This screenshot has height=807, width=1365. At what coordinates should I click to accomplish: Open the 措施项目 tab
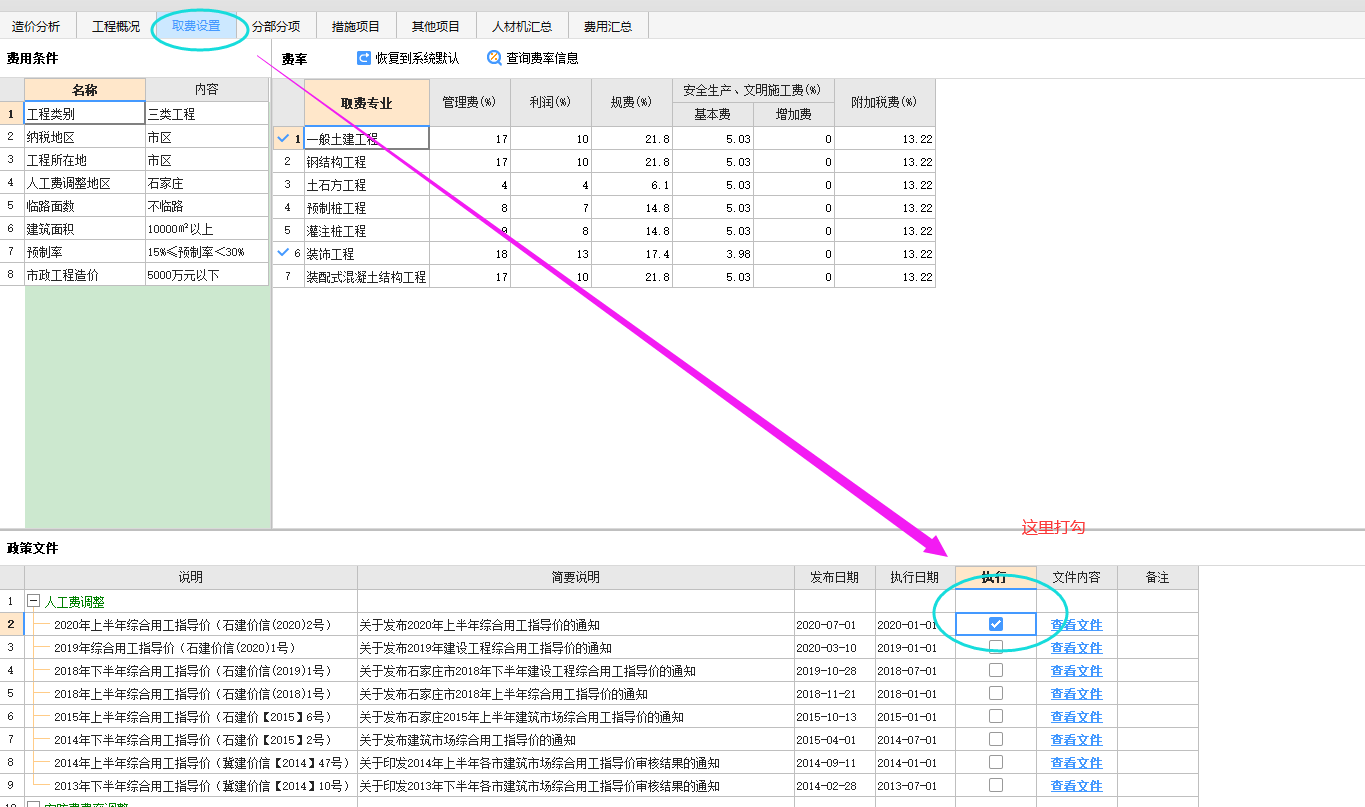tap(356, 26)
